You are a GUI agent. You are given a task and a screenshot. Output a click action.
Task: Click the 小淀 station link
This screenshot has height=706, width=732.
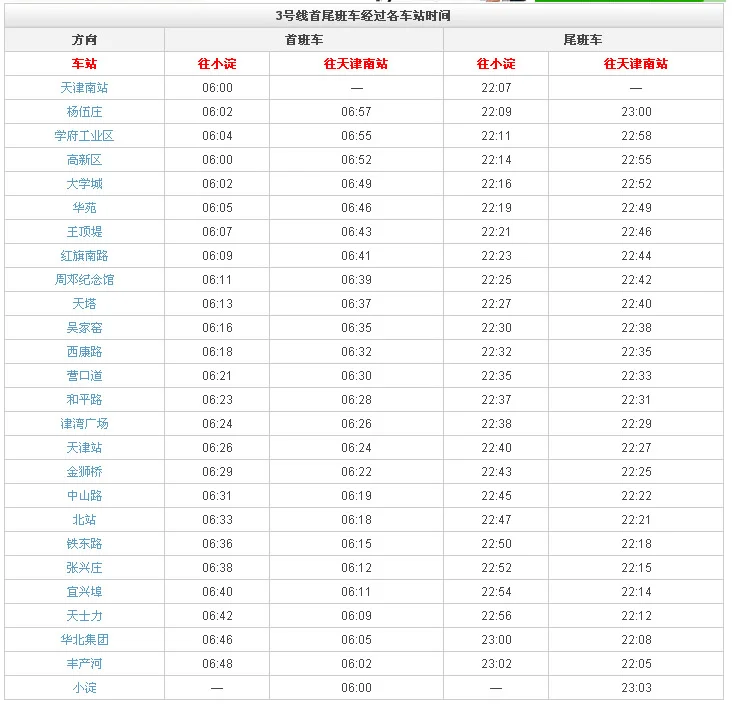[84, 688]
